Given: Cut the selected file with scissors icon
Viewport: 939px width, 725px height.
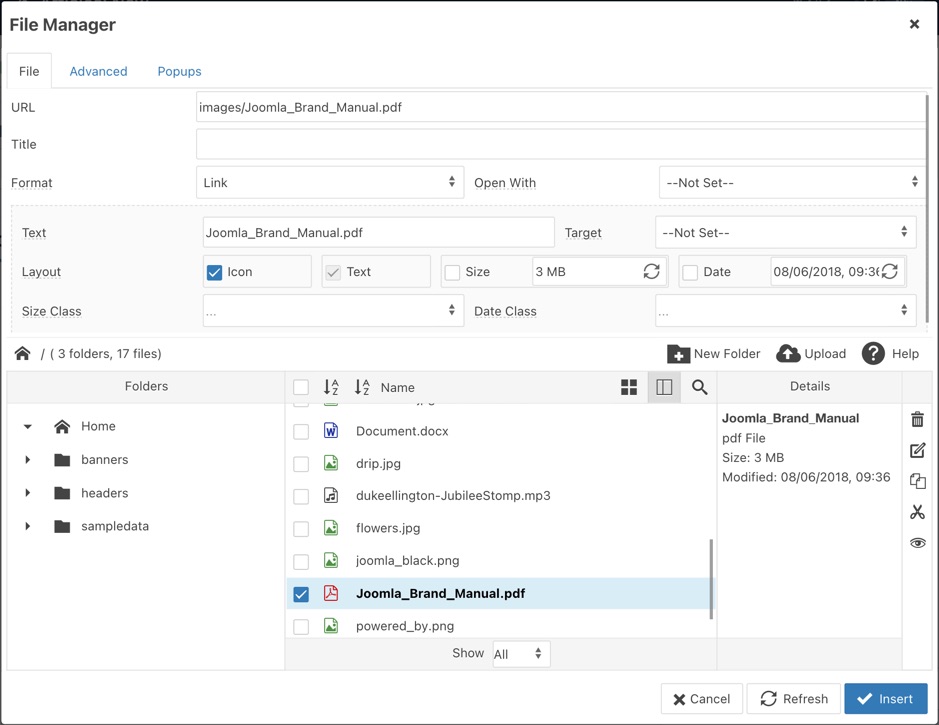Looking at the screenshot, I should pyautogui.click(x=917, y=512).
